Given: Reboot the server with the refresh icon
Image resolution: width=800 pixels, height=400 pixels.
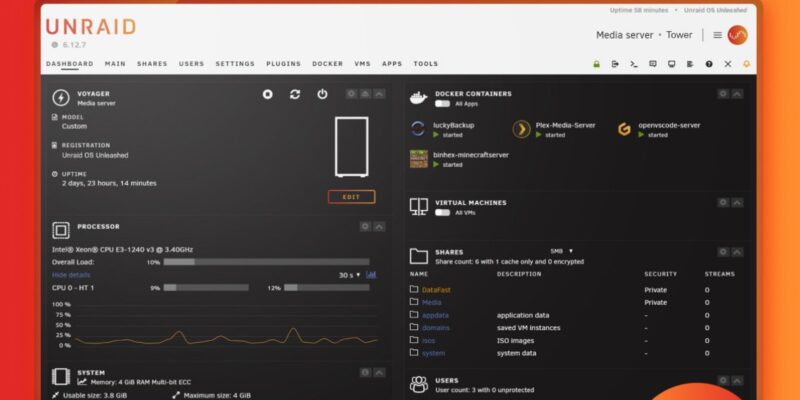Looking at the screenshot, I should (x=295, y=94).
